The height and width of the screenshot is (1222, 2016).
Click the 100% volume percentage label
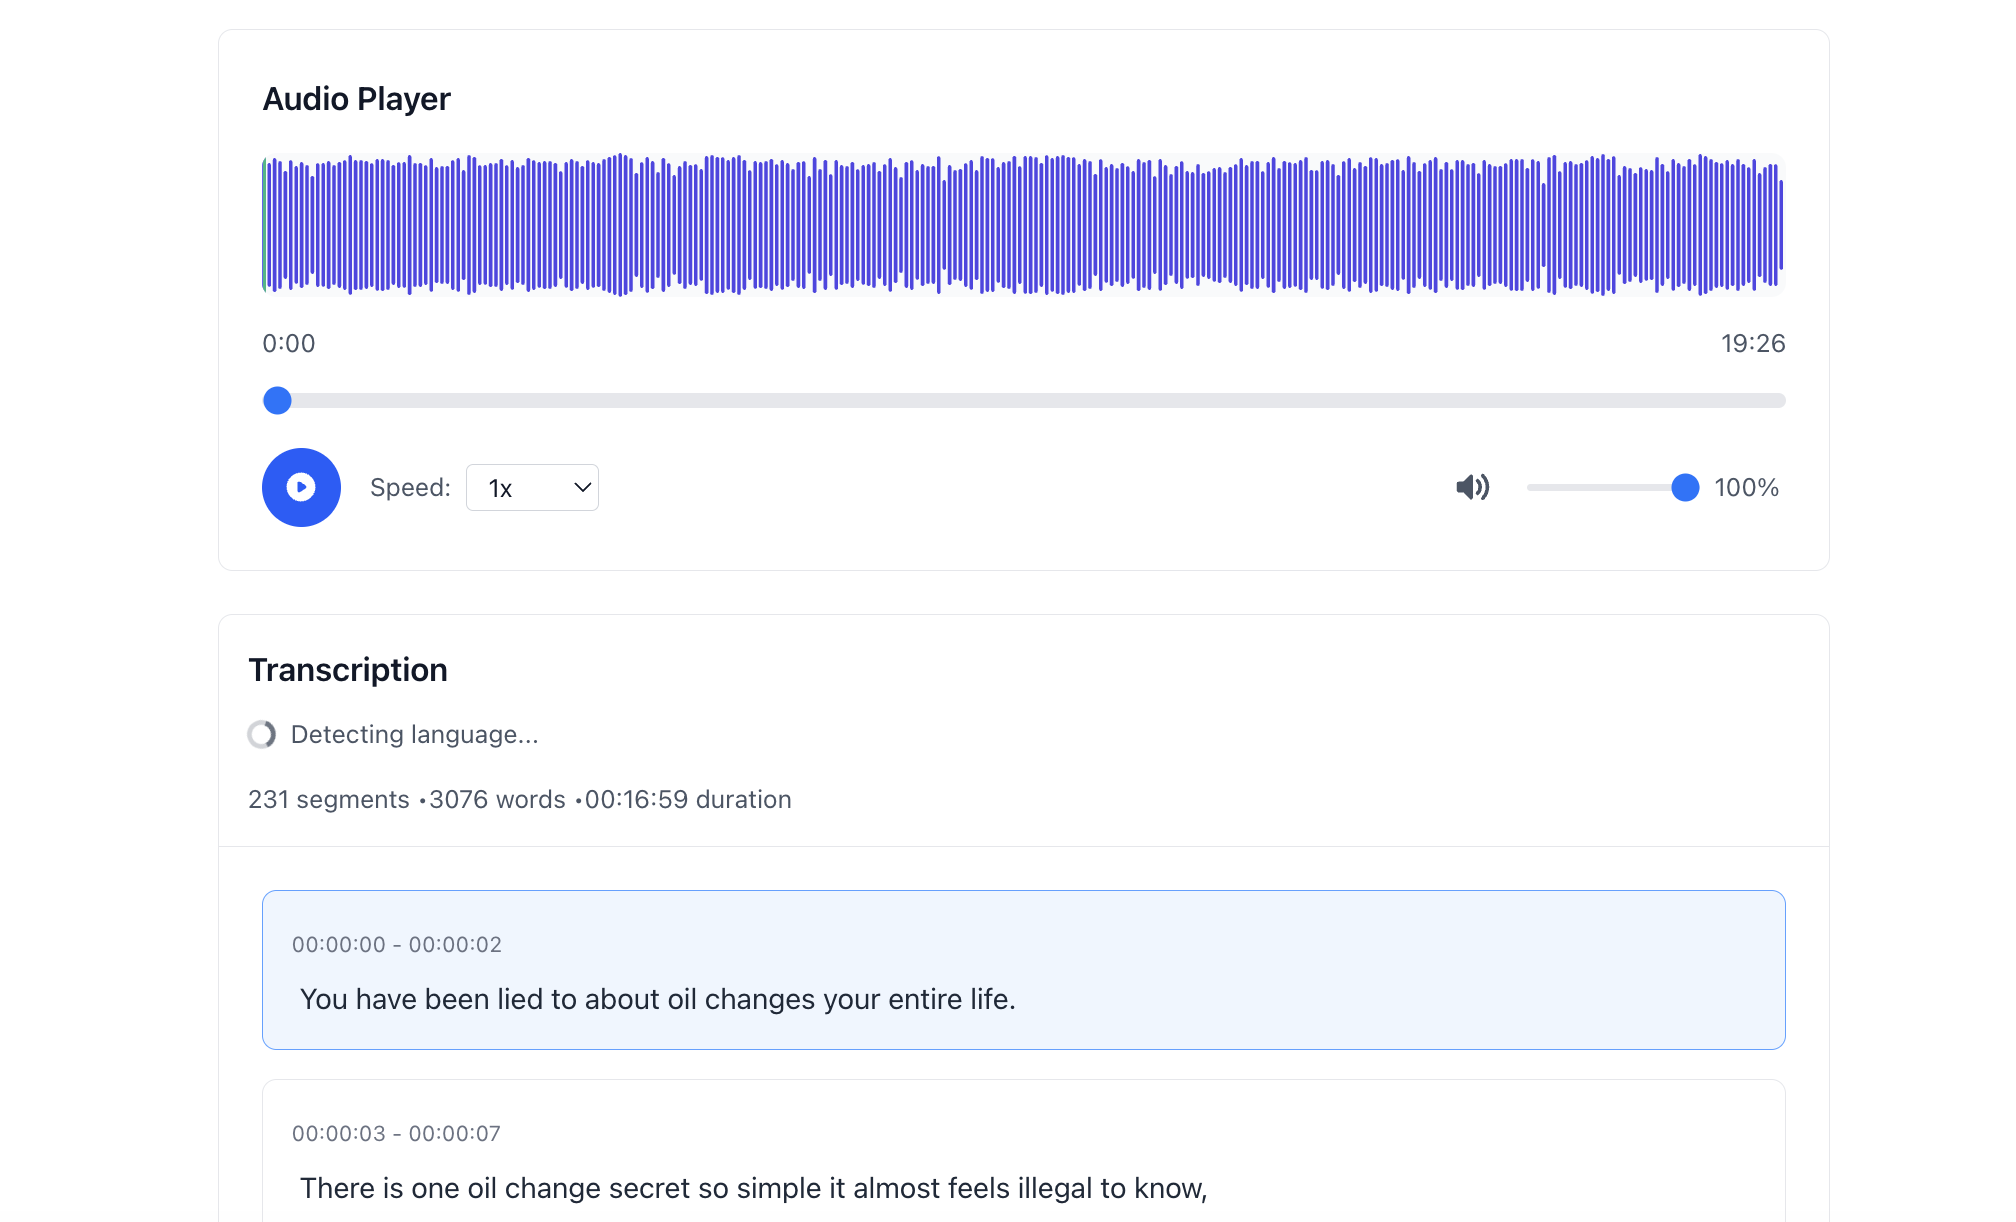(1746, 488)
